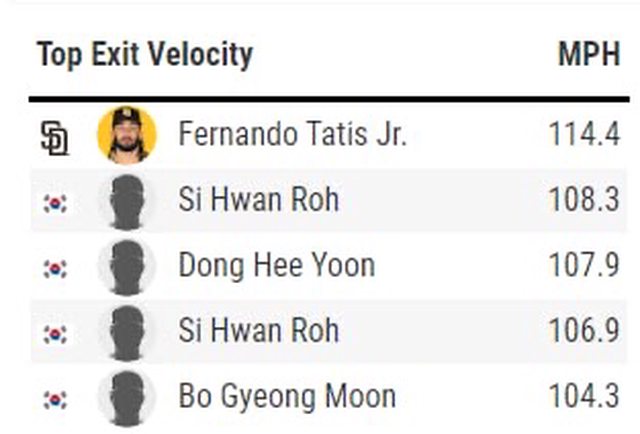Click the player avatar in the 106.9 row
Screen dimensions: 640x434
click(x=126, y=332)
